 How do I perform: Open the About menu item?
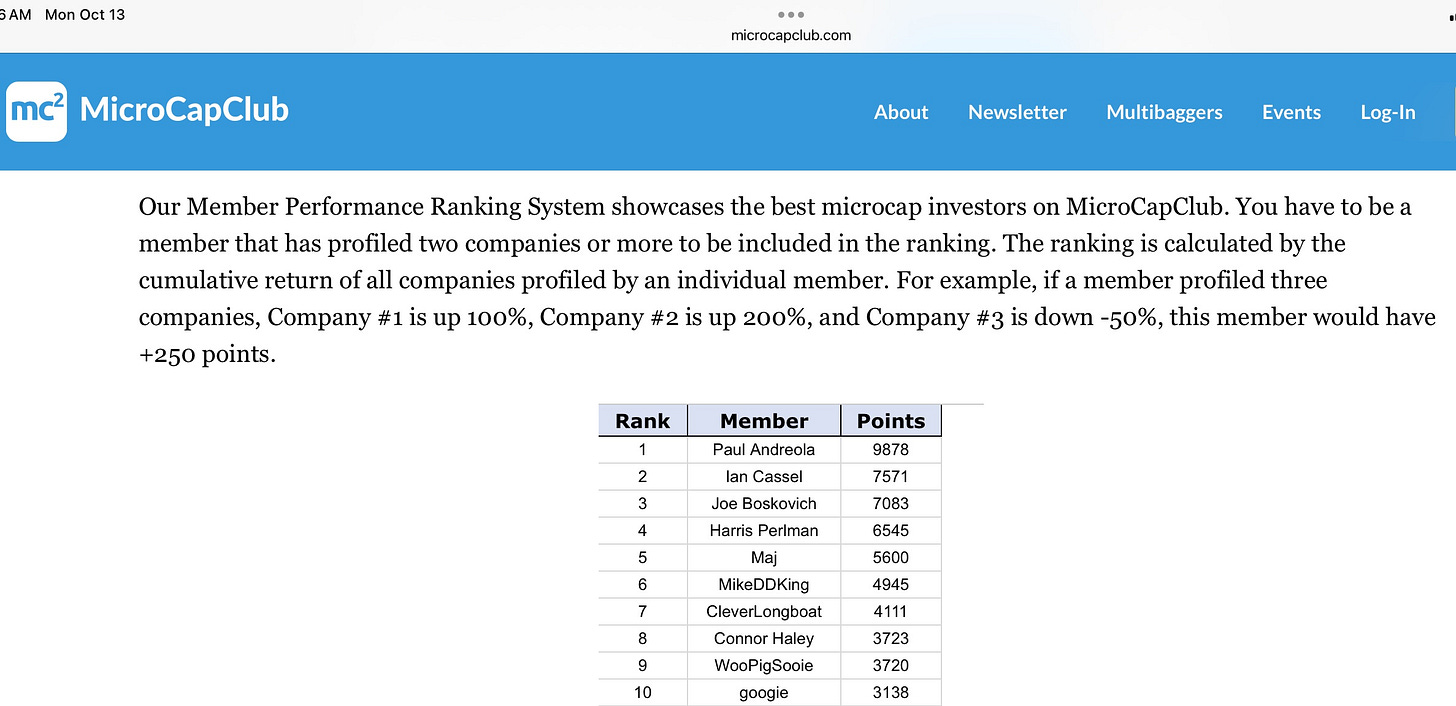tap(901, 112)
